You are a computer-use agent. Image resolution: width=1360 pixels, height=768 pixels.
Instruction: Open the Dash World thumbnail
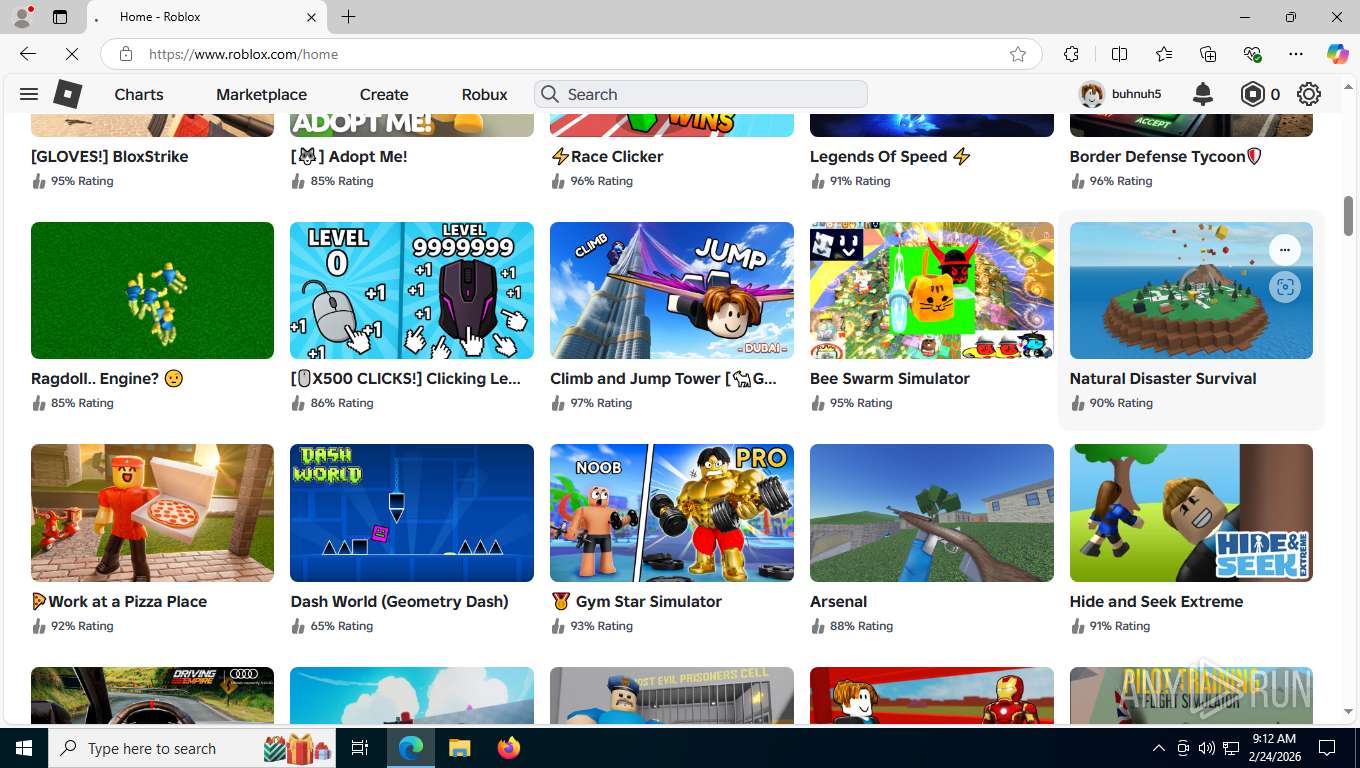(x=412, y=513)
